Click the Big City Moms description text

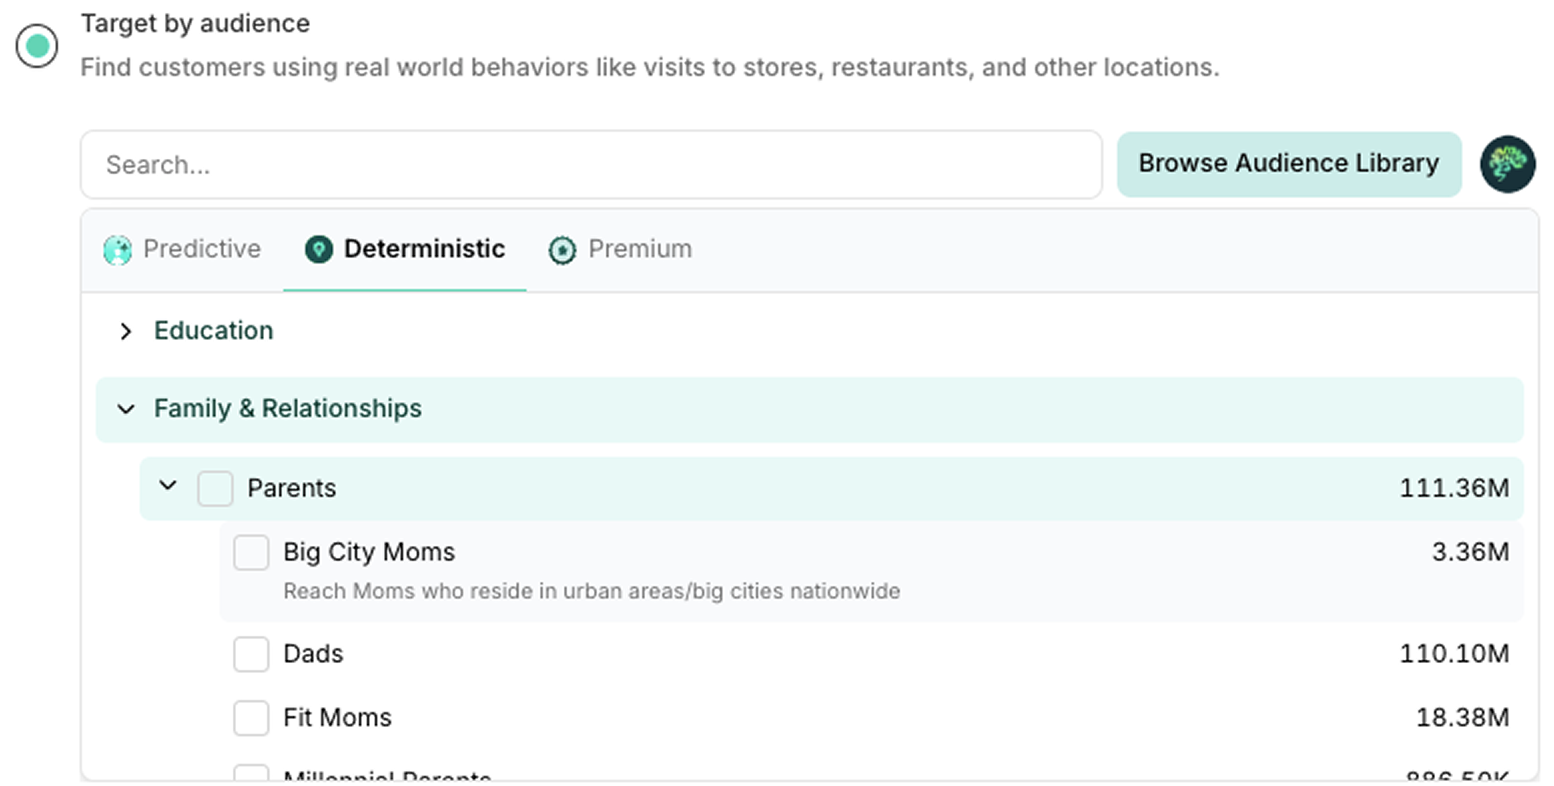tap(591, 591)
